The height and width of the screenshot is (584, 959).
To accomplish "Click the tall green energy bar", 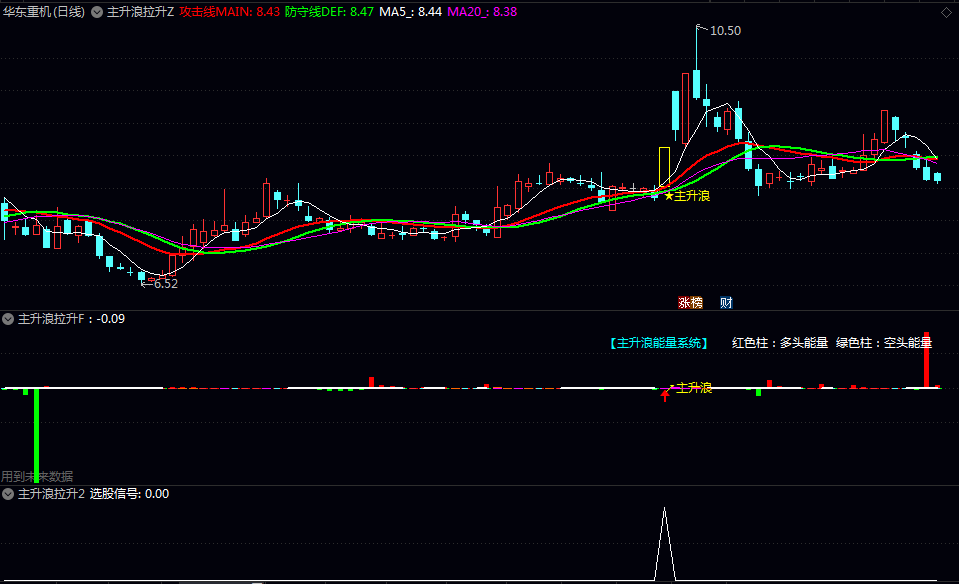I will point(37,435).
